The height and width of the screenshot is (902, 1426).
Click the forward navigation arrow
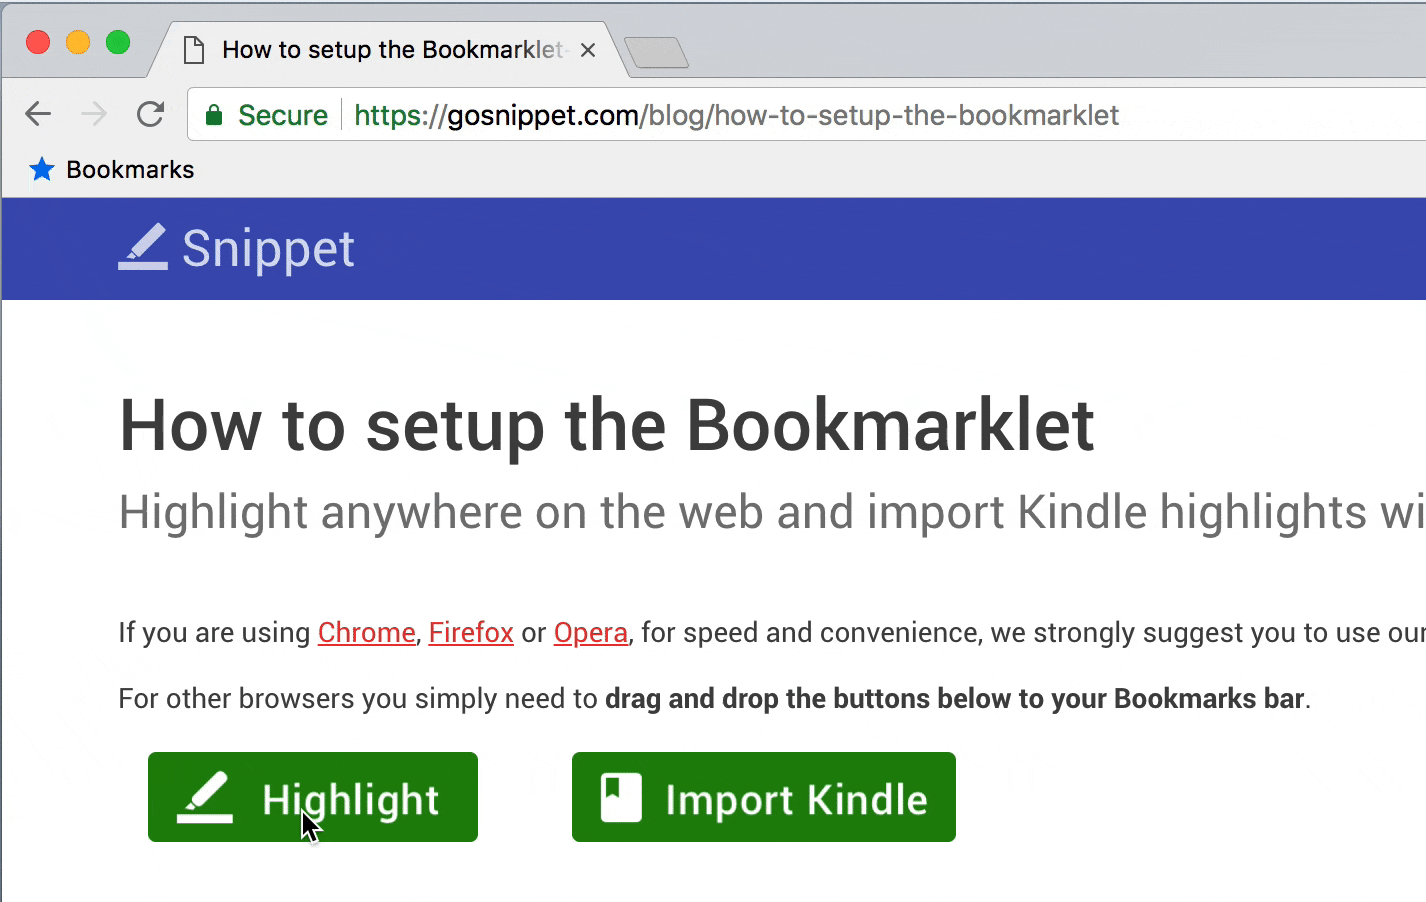point(94,114)
